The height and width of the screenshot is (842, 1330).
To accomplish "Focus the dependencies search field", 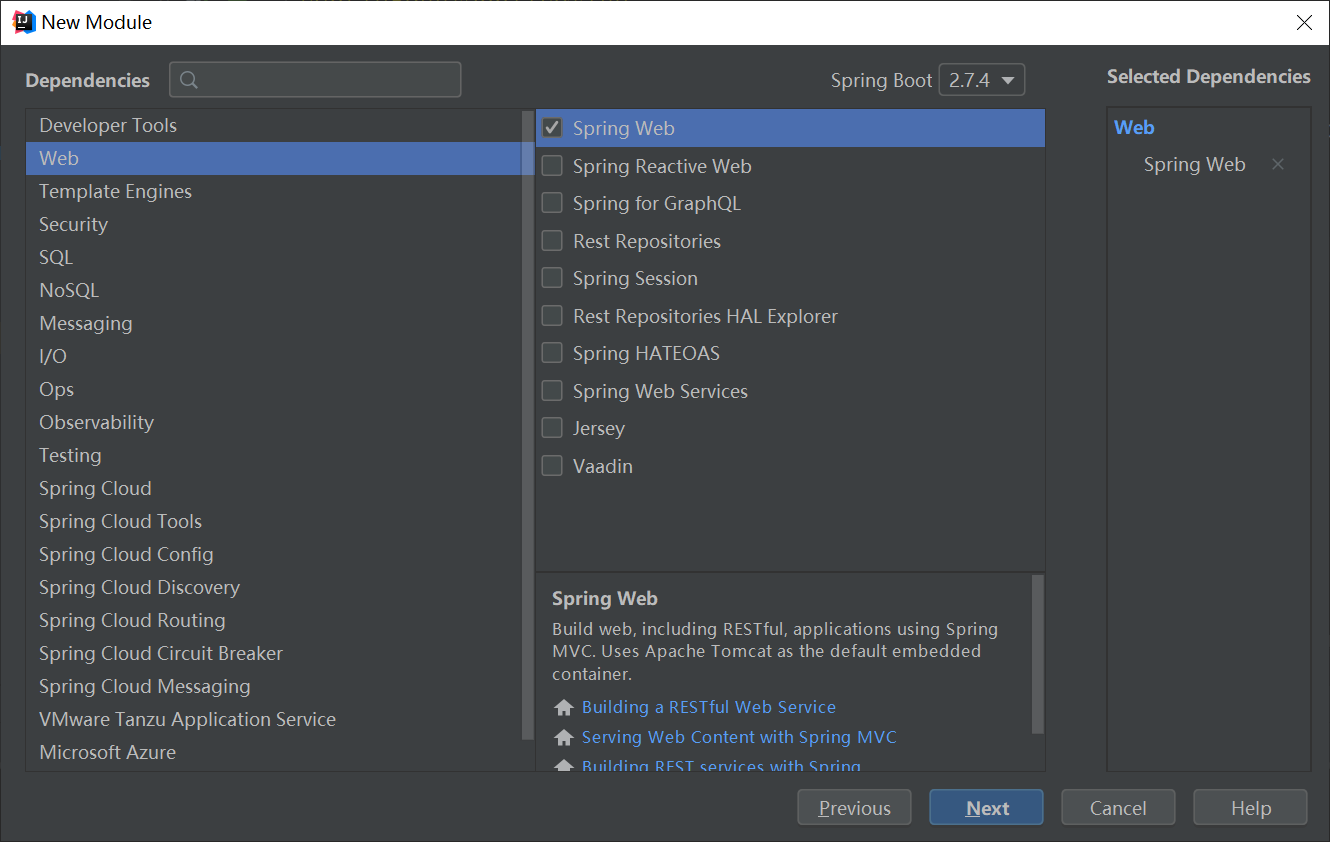I will coord(315,80).
